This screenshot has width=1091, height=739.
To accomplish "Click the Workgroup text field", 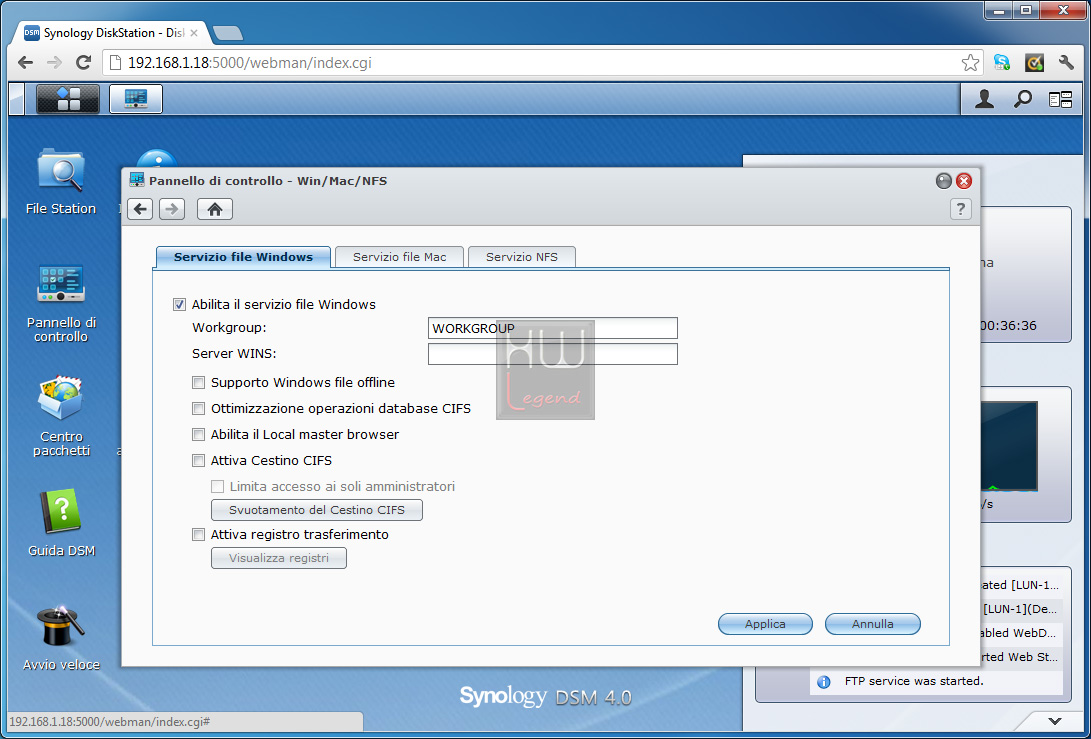I will pos(552,328).
